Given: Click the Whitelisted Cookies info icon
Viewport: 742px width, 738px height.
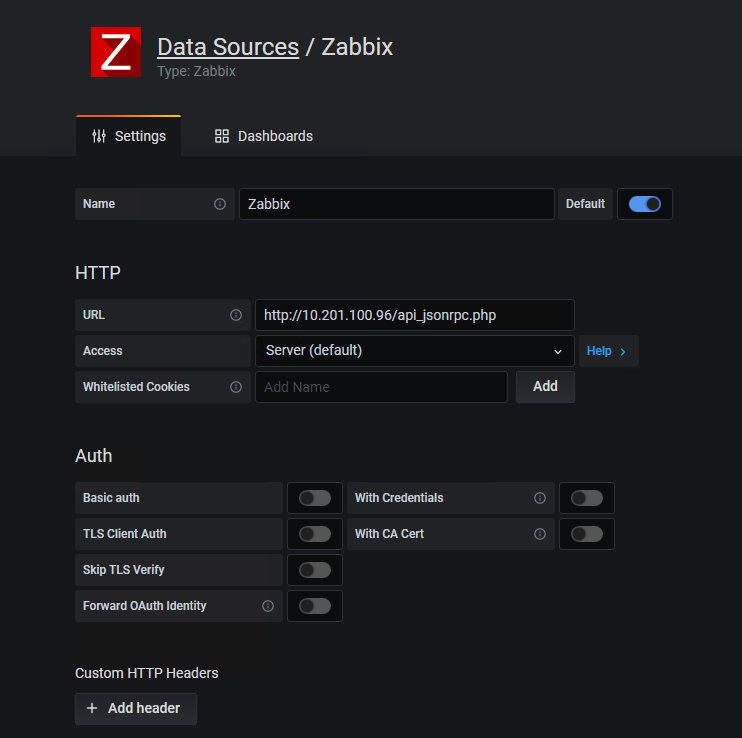Looking at the screenshot, I should point(236,387).
